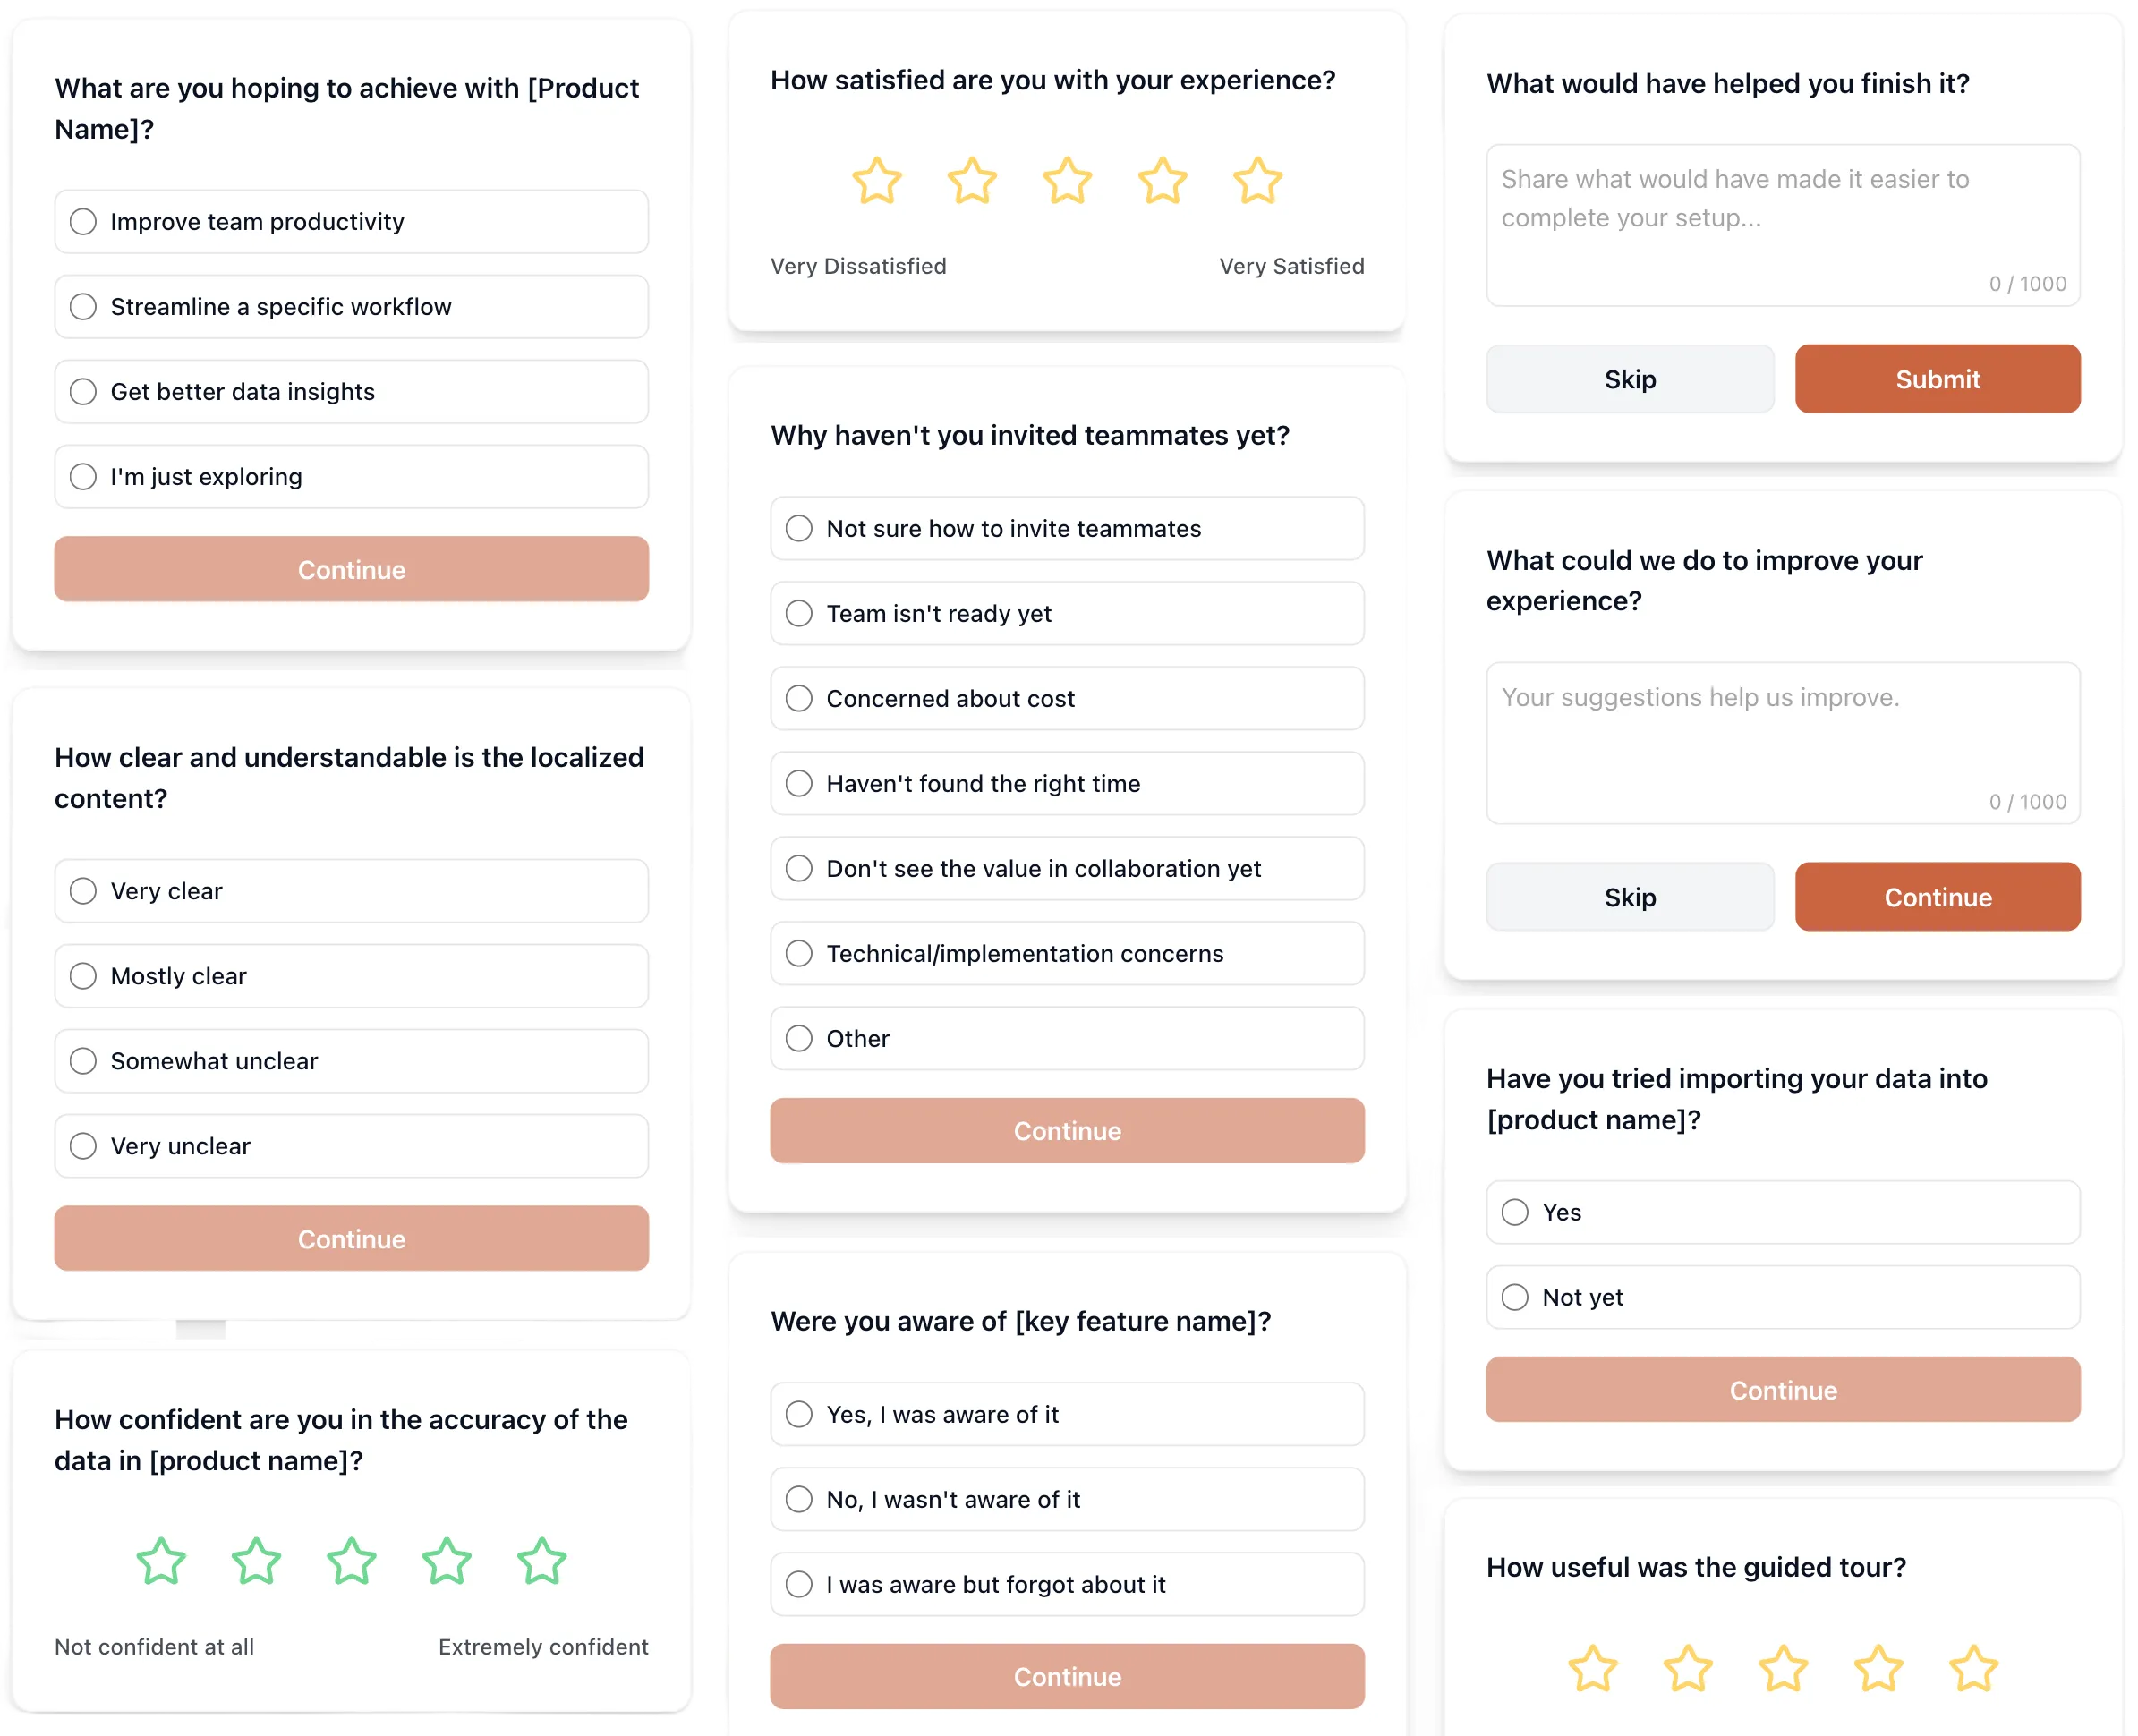Skip the experience improvement question
The height and width of the screenshot is (1736, 2138).
pyautogui.click(x=1630, y=897)
